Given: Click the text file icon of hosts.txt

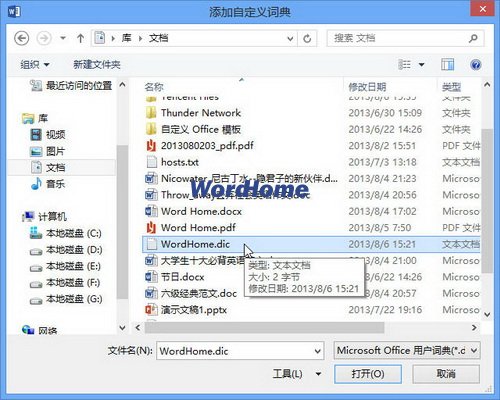Looking at the screenshot, I should (x=152, y=162).
